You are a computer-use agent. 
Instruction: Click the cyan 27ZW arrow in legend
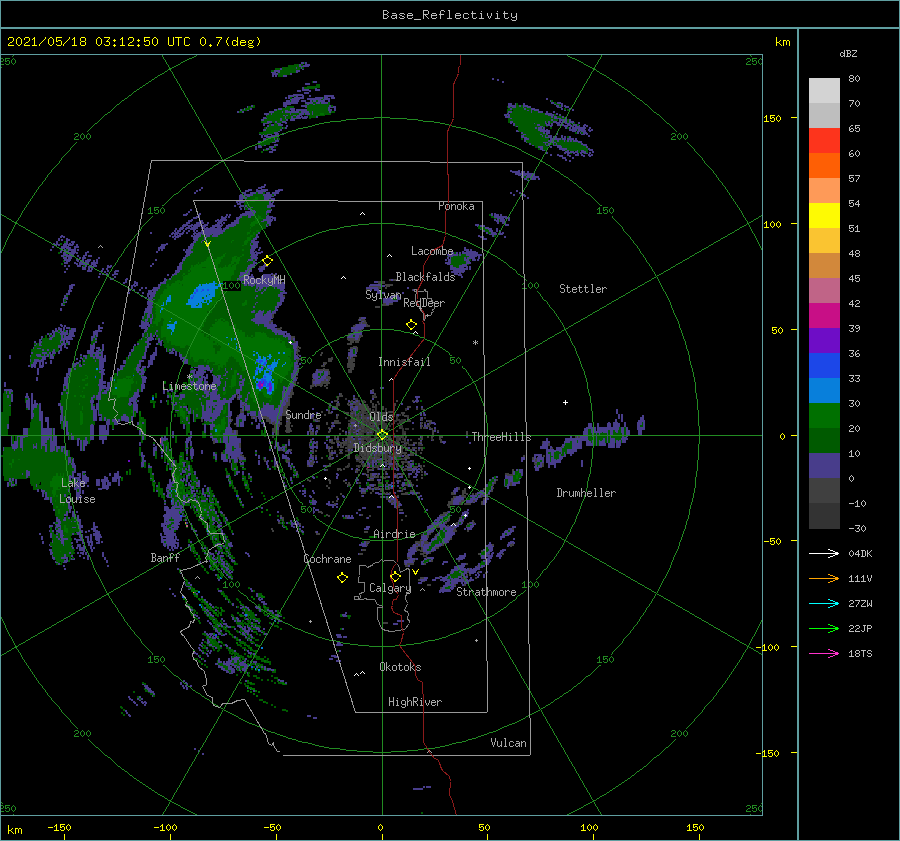pos(824,603)
